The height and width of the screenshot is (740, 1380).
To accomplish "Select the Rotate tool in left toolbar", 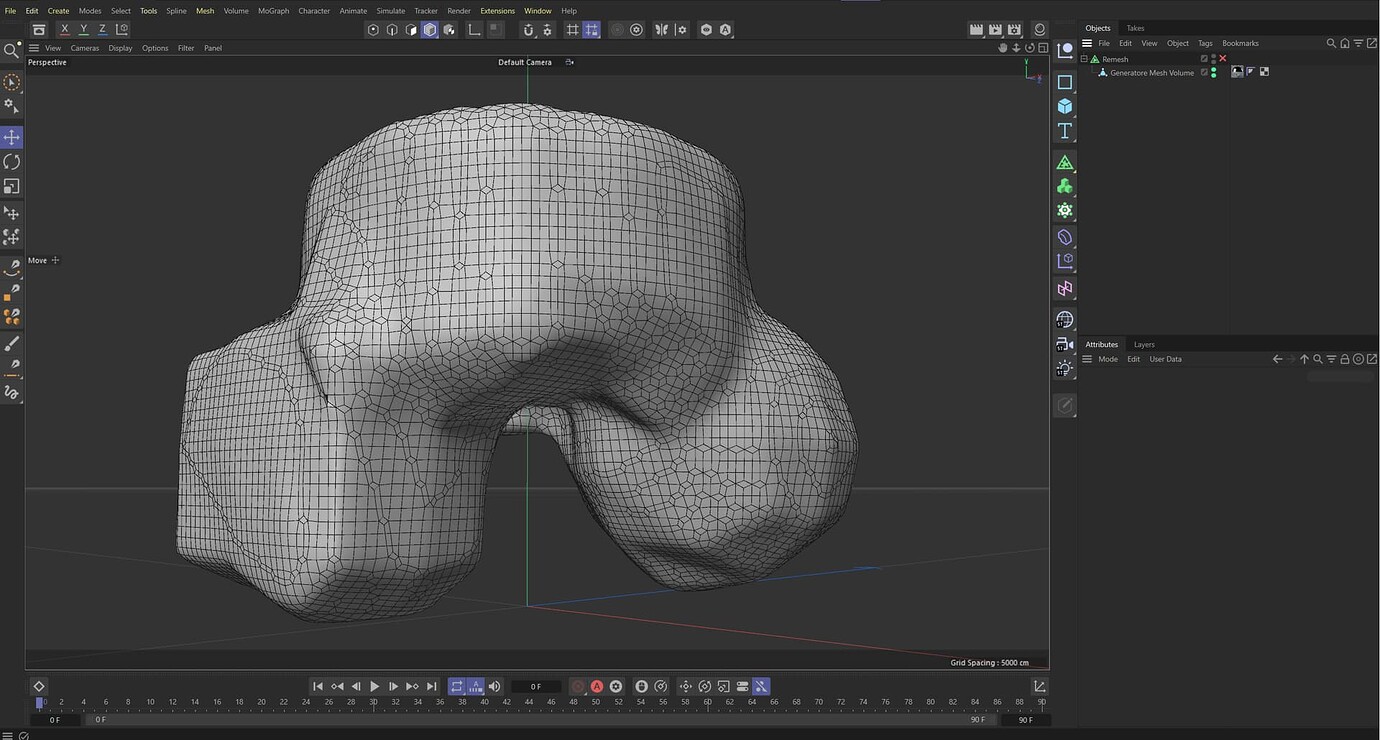I will (x=12, y=162).
